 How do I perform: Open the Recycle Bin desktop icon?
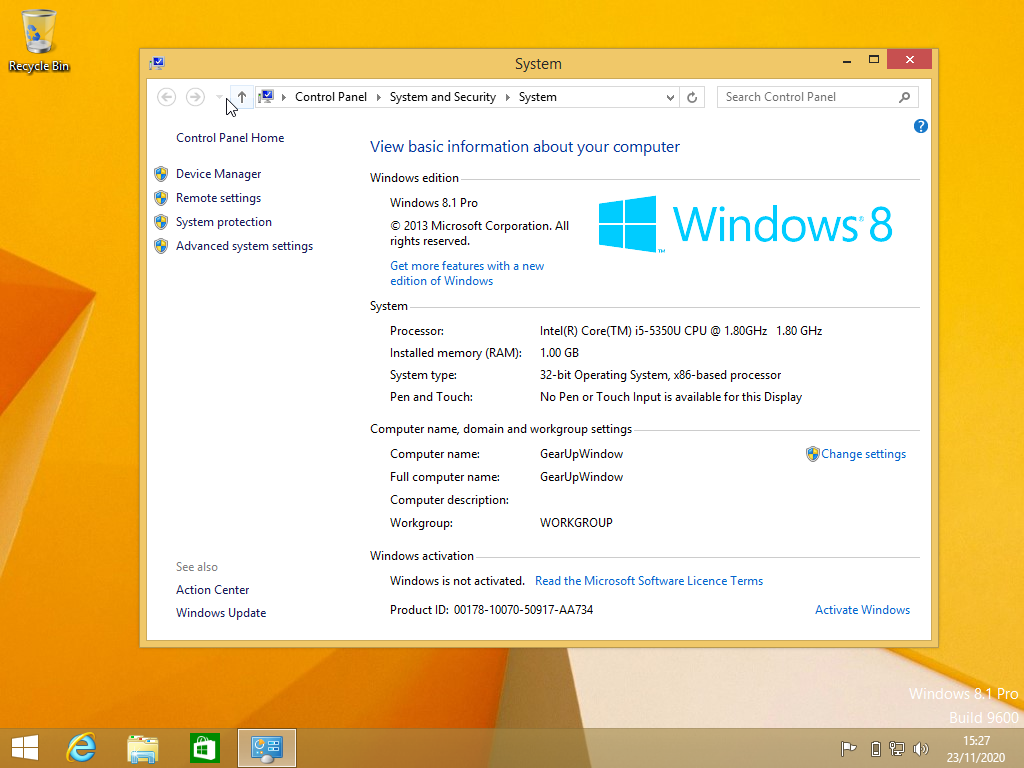39,40
